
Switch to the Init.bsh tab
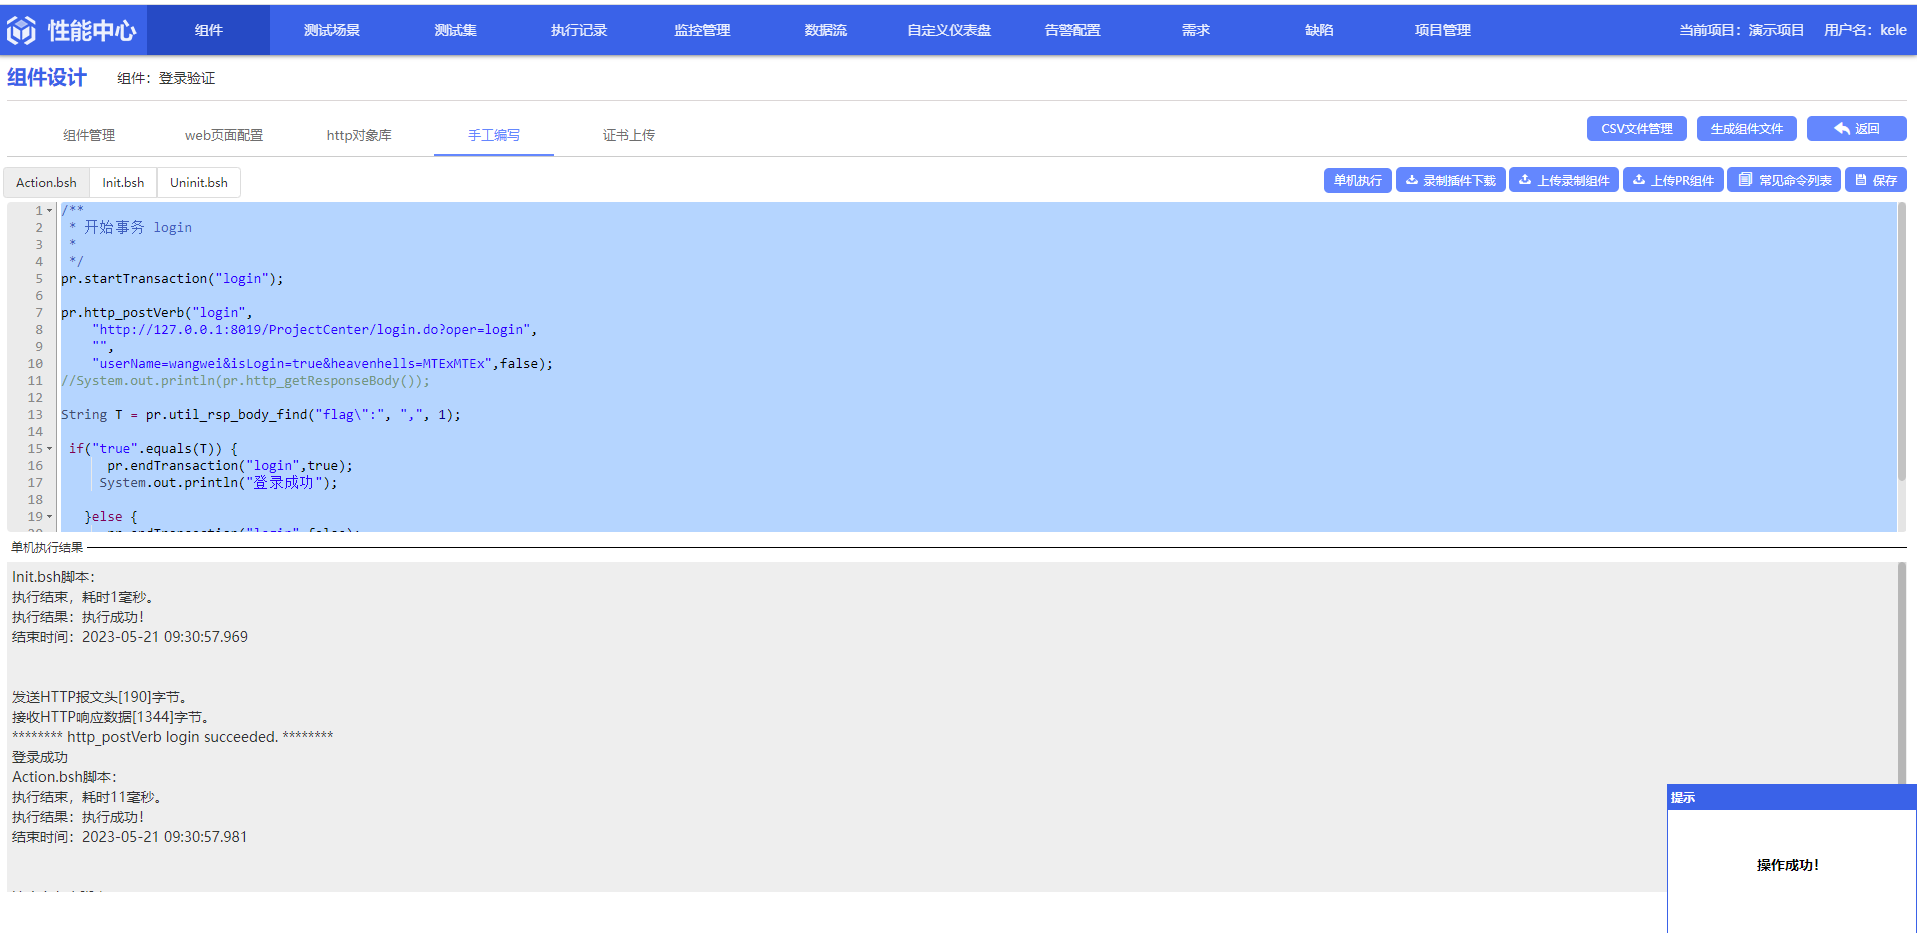pyautogui.click(x=123, y=182)
